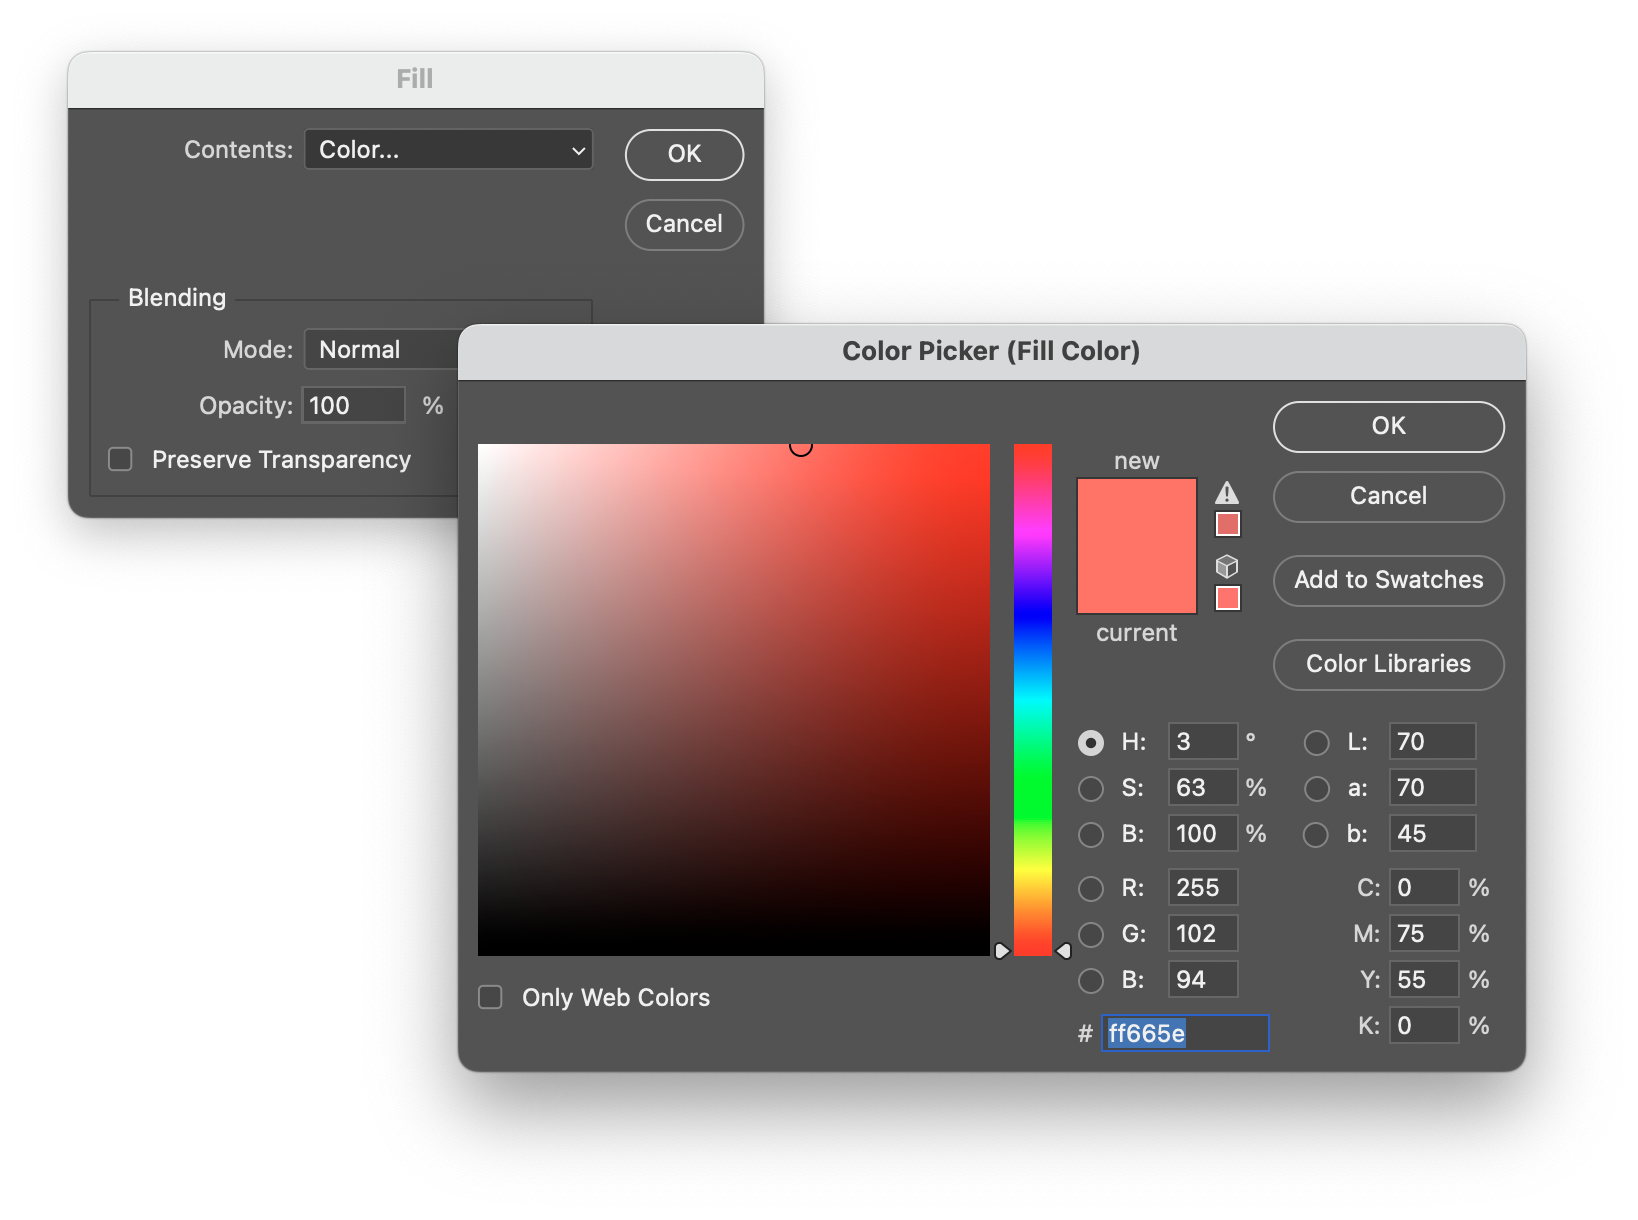Viewport: 1638px width, 1220px height.
Task: Click the hex color field ff665e
Action: click(x=1185, y=1033)
